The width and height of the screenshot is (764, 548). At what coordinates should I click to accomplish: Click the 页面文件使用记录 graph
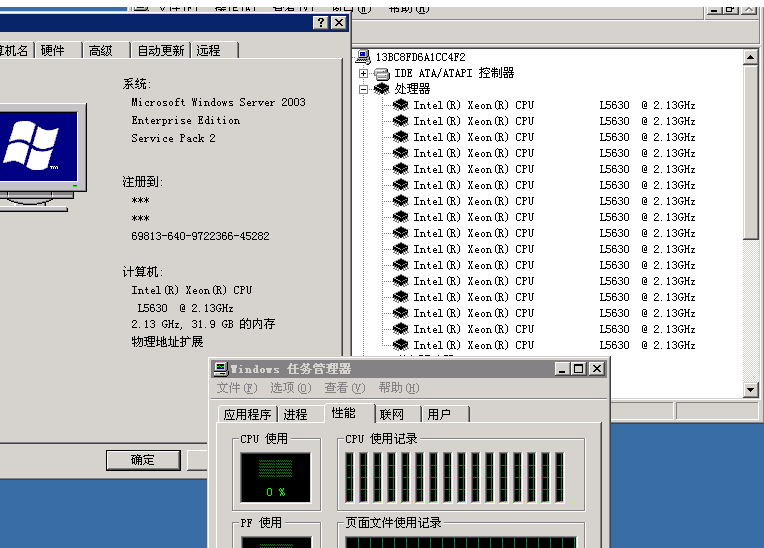(460, 542)
